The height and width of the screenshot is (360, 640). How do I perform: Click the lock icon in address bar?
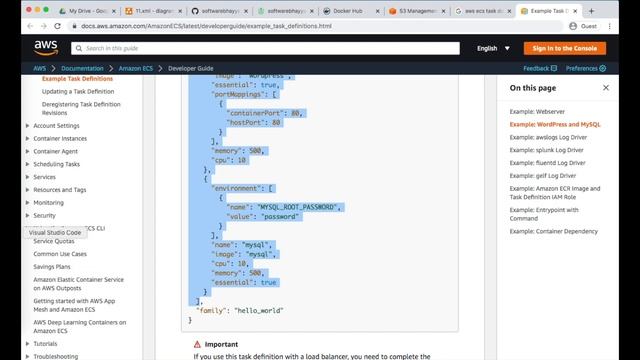pos(74,26)
